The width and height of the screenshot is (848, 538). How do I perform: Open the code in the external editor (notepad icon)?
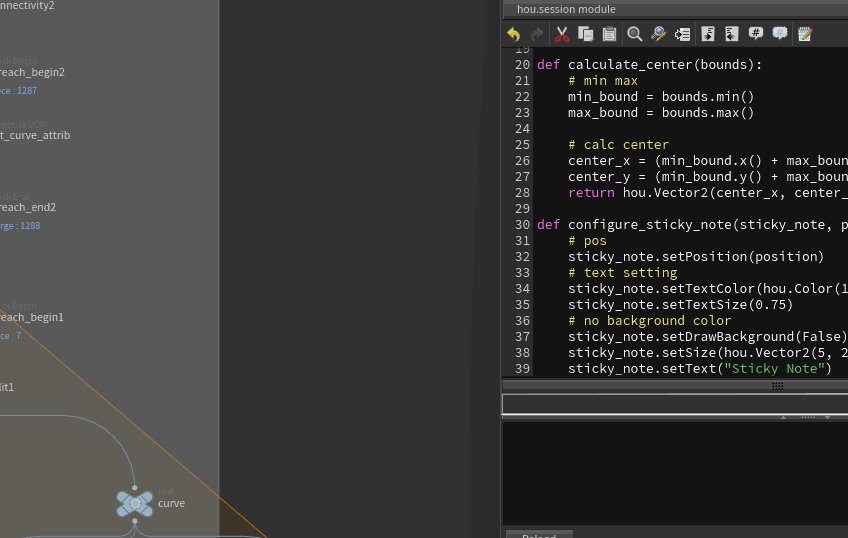coord(805,34)
